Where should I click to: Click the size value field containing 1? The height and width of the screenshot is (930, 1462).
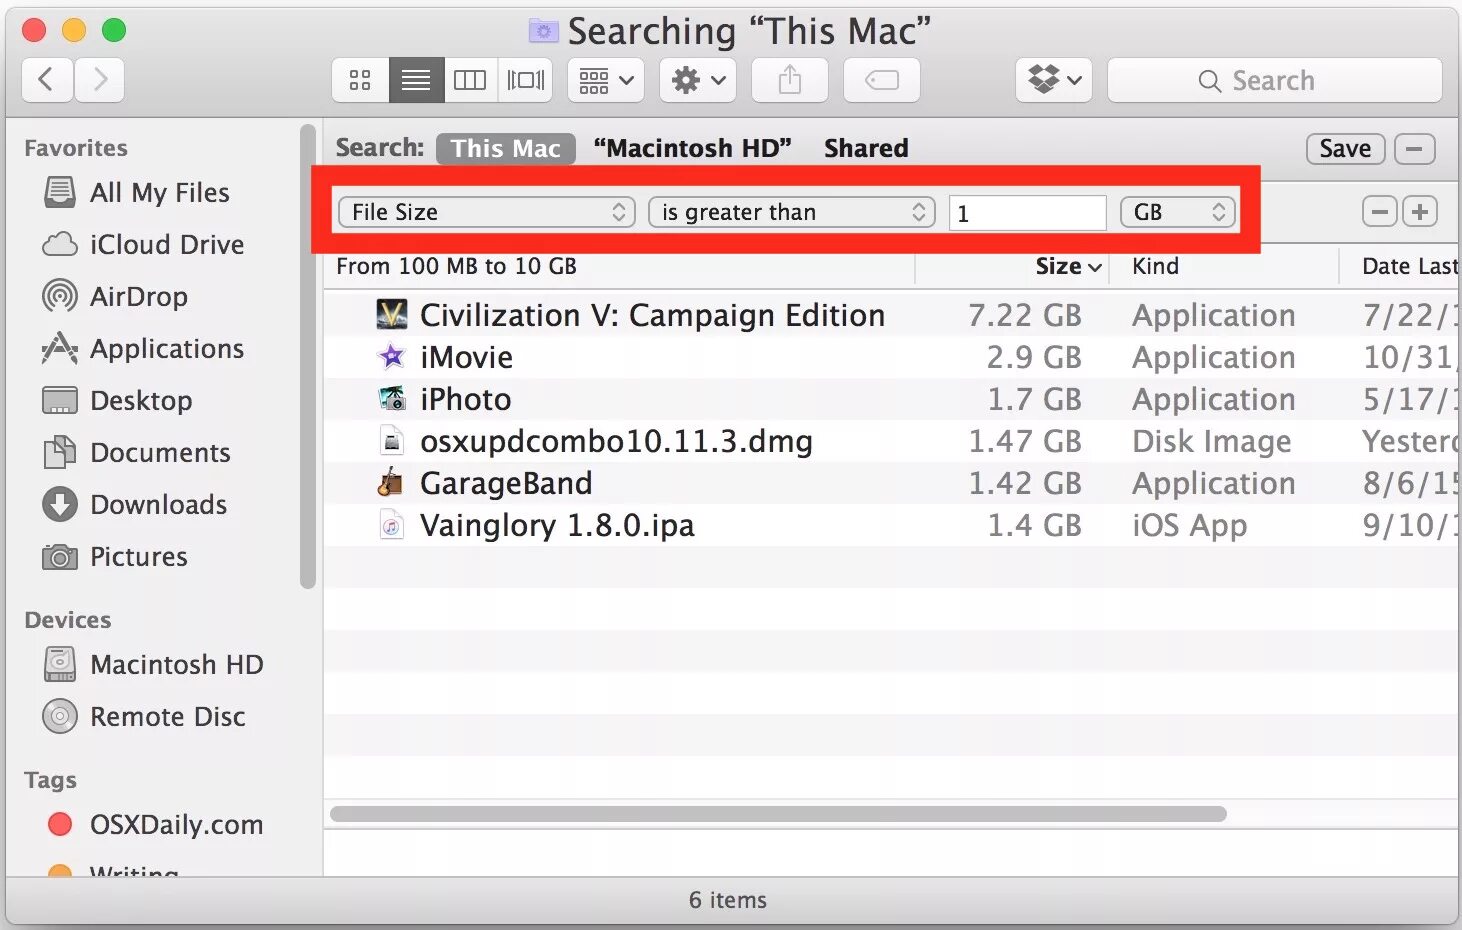pyautogui.click(x=1027, y=213)
